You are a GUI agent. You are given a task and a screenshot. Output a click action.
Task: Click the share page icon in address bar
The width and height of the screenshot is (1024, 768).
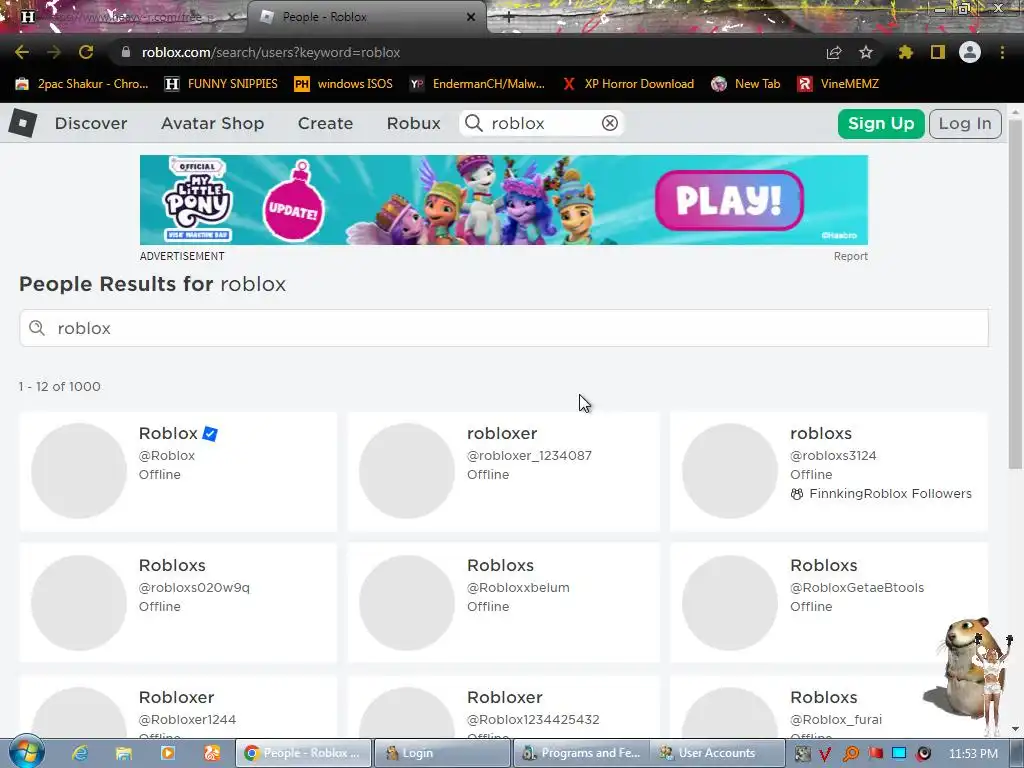[x=834, y=52]
